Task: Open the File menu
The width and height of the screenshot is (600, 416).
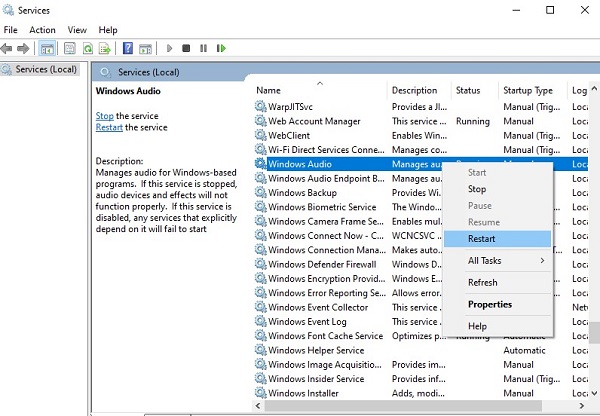Action: pos(10,30)
